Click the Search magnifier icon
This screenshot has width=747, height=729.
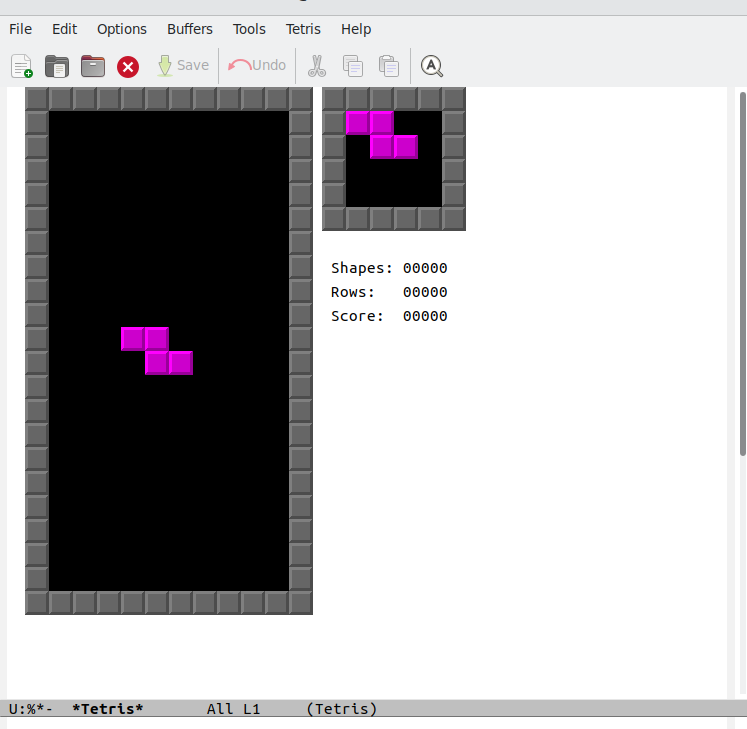tap(432, 66)
